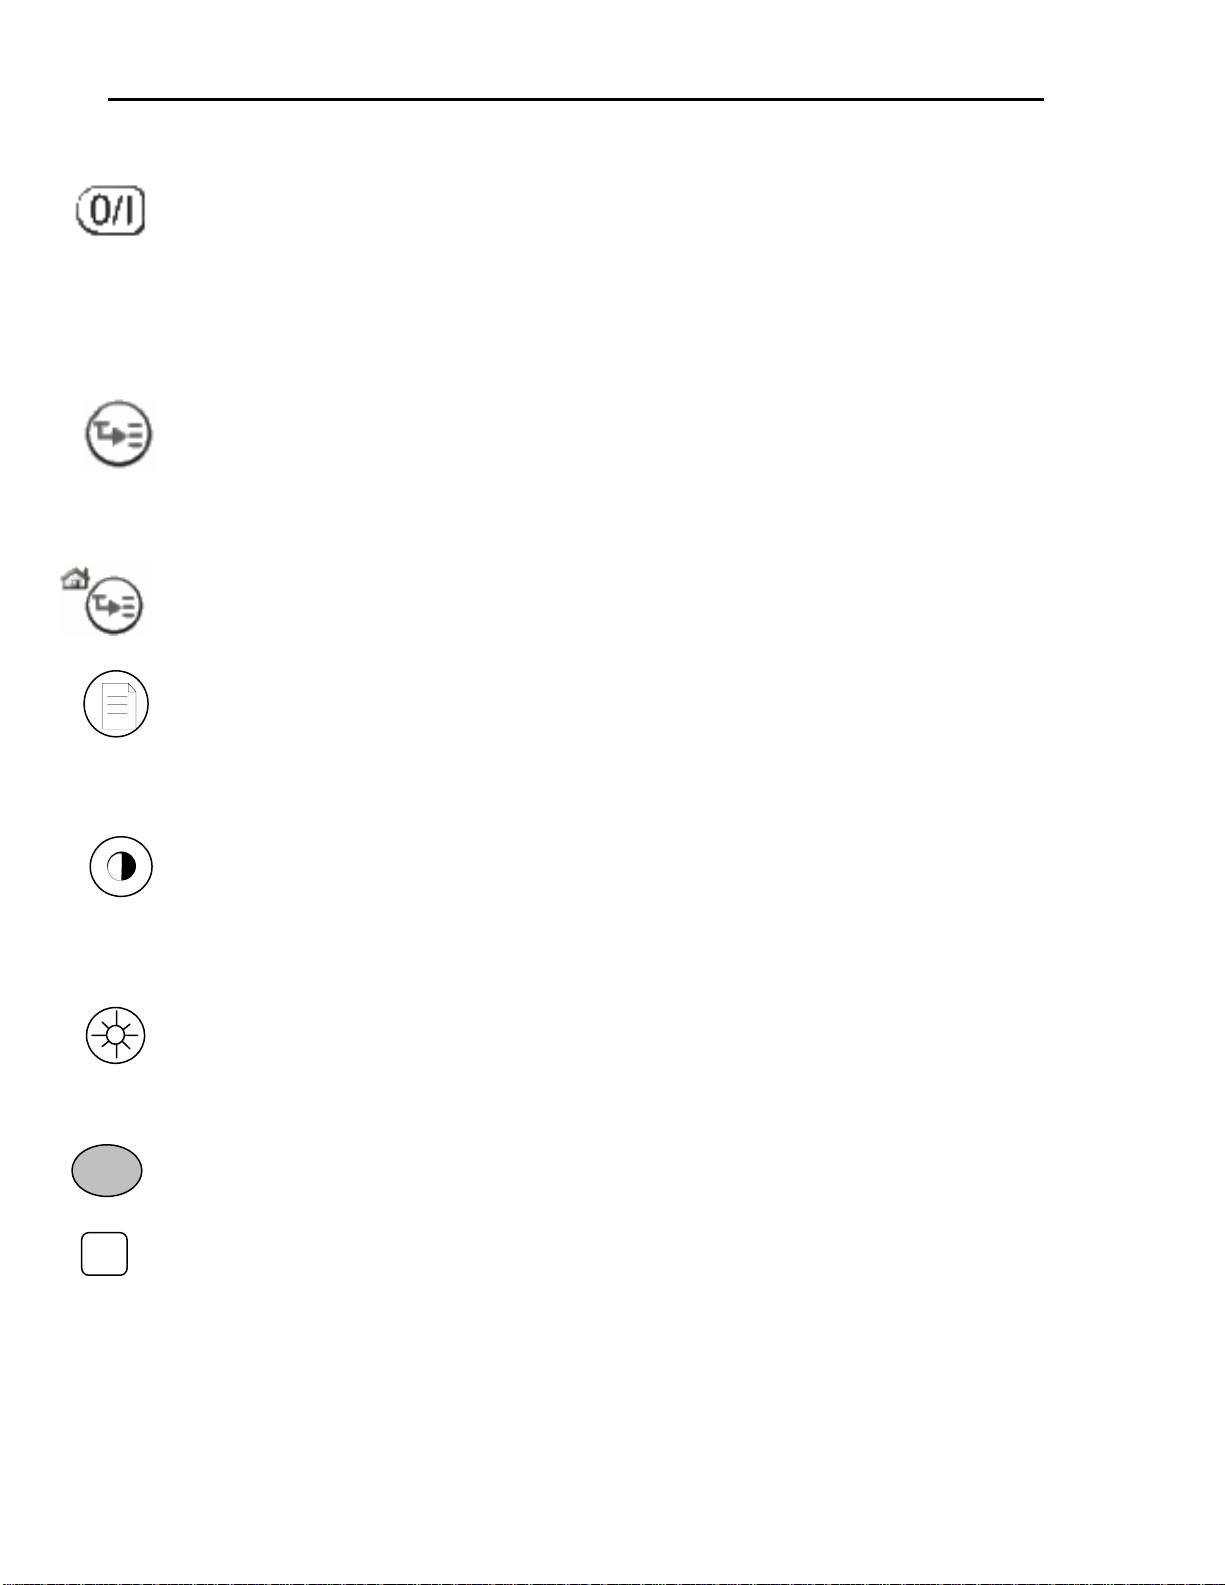Toggle power using the 0/I symbol
The width and height of the screenshot is (1225, 1585).
(x=111, y=212)
